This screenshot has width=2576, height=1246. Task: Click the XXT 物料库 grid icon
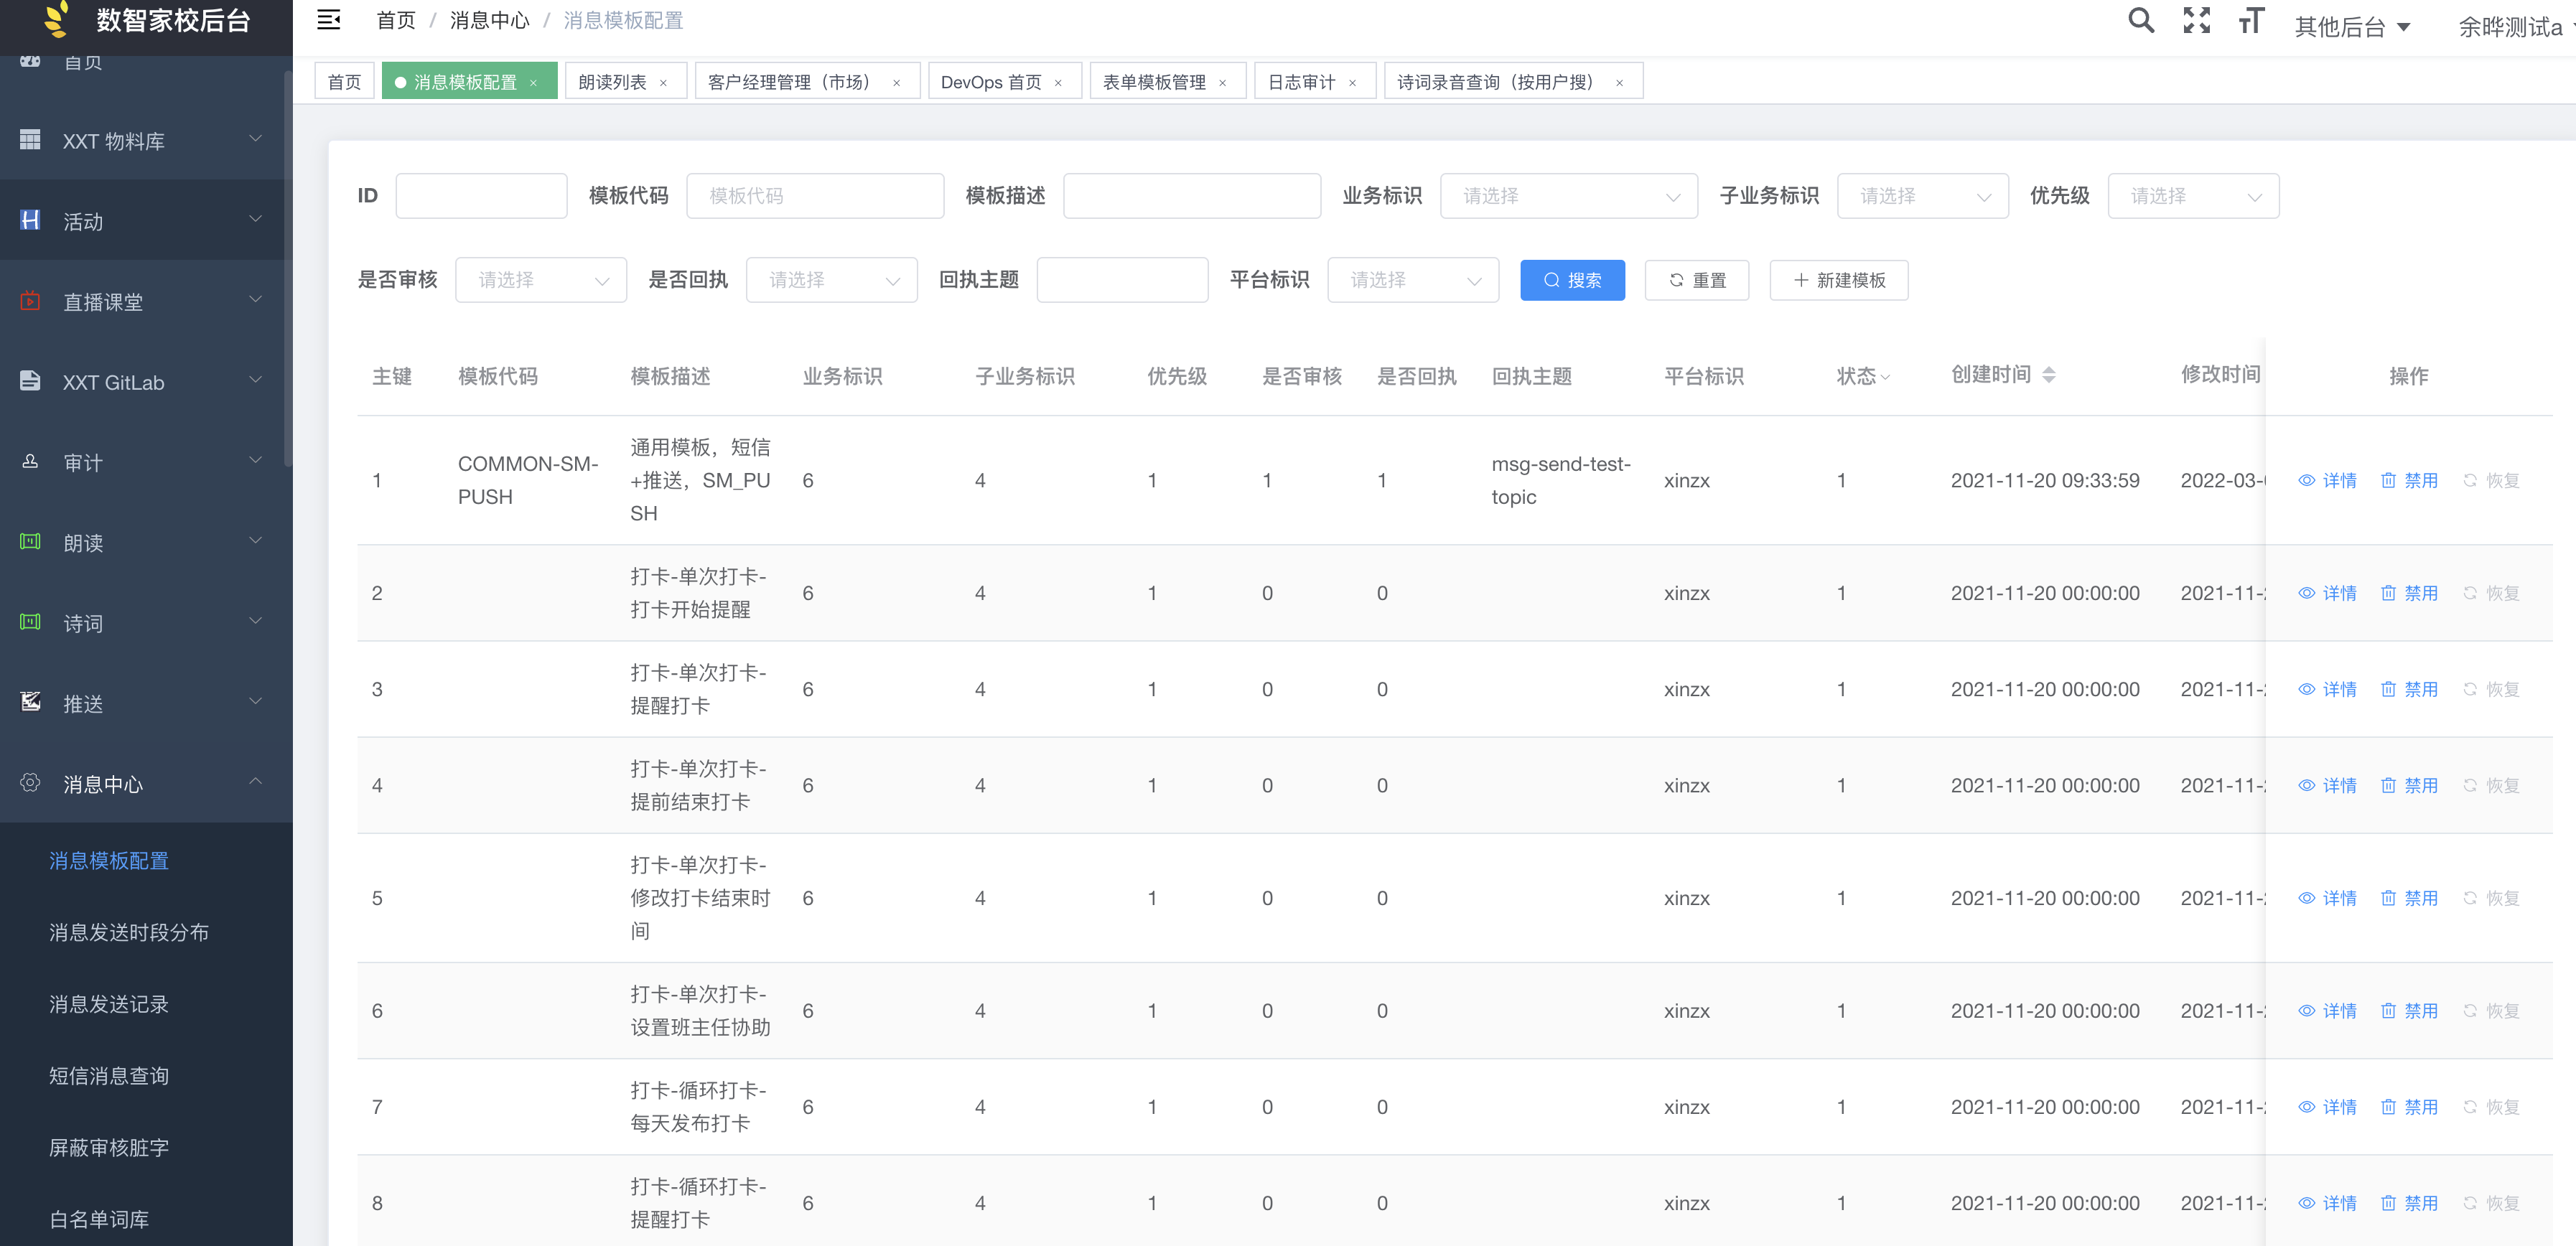coord(30,140)
